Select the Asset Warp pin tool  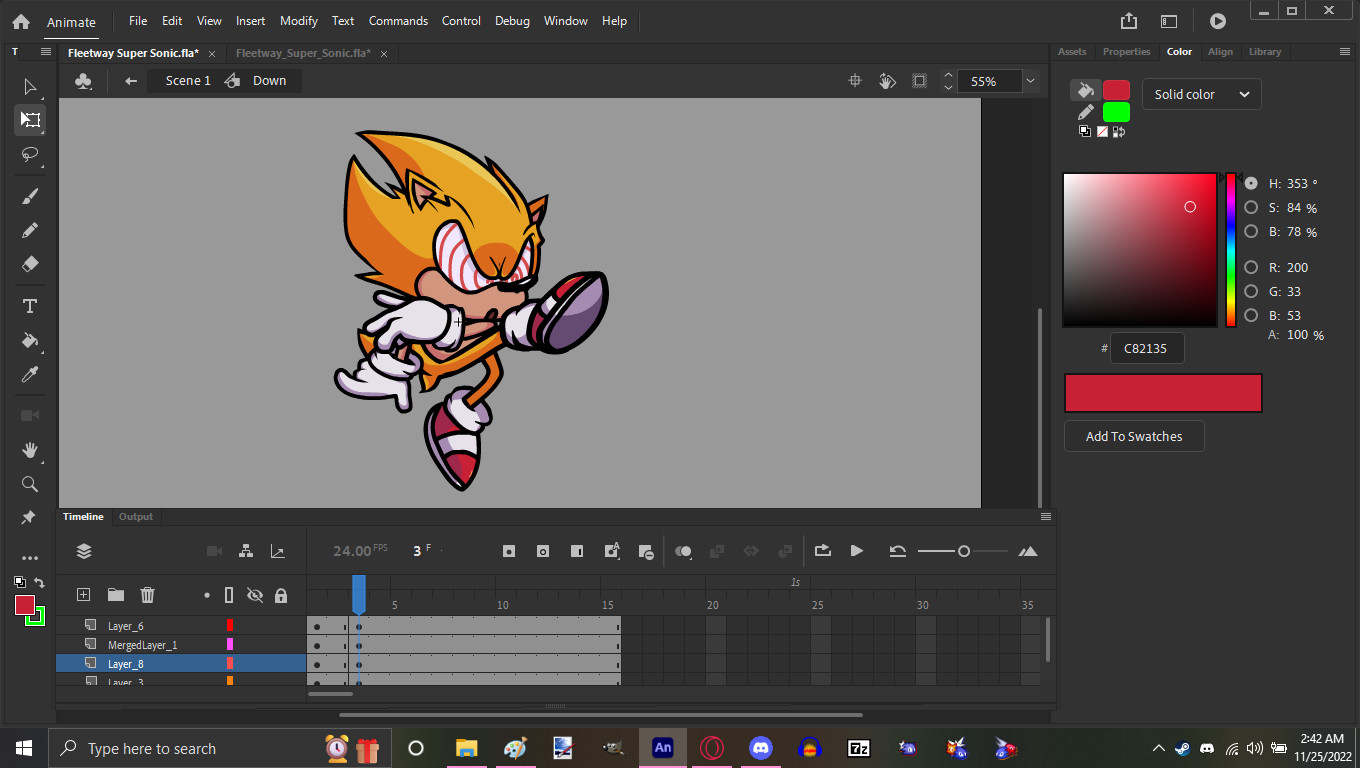(28, 518)
